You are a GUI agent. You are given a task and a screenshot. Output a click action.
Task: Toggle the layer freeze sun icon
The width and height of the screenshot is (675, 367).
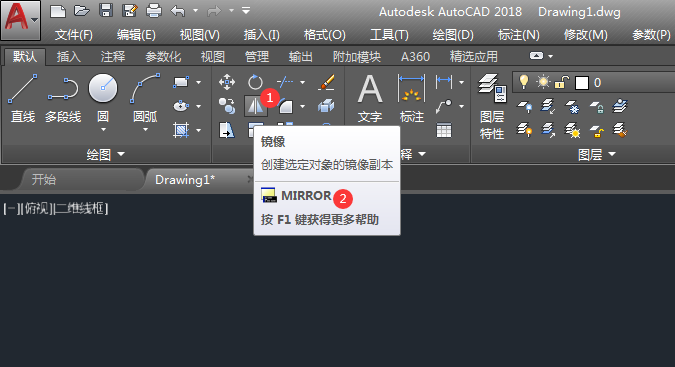click(543, 82)
